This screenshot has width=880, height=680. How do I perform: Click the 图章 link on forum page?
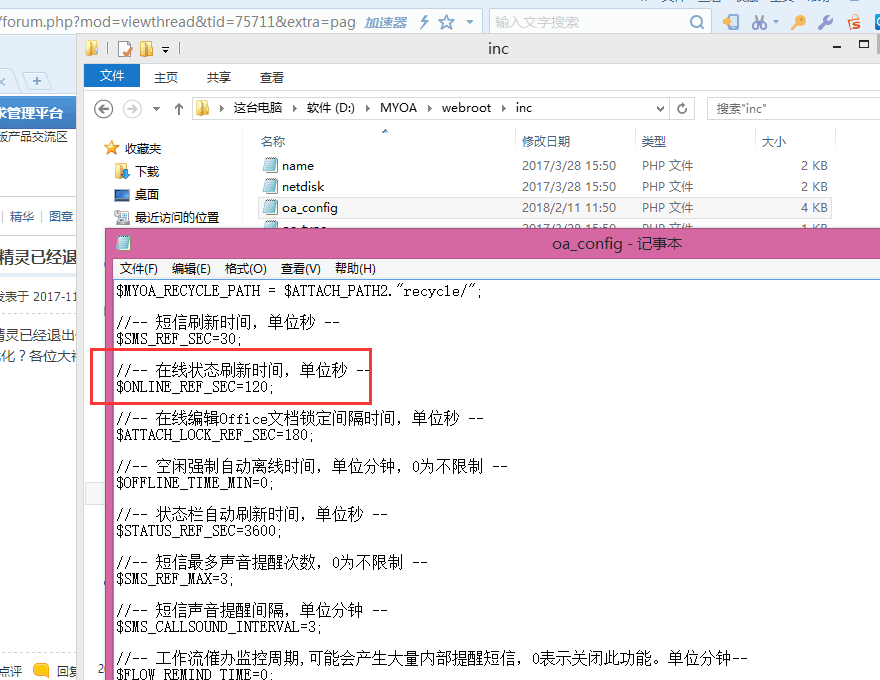tap(61, 216)
